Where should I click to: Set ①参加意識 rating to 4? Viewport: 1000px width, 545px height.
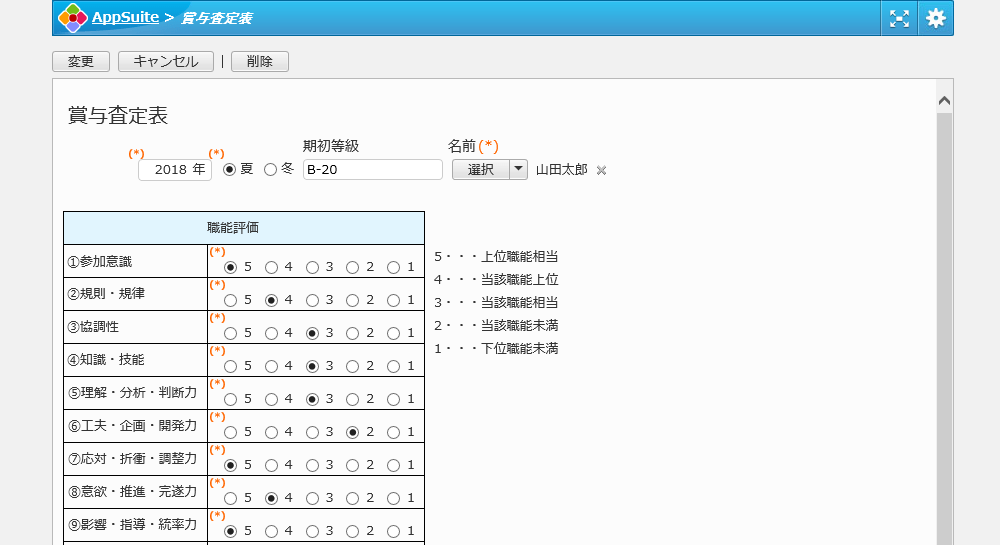[271, 267]
